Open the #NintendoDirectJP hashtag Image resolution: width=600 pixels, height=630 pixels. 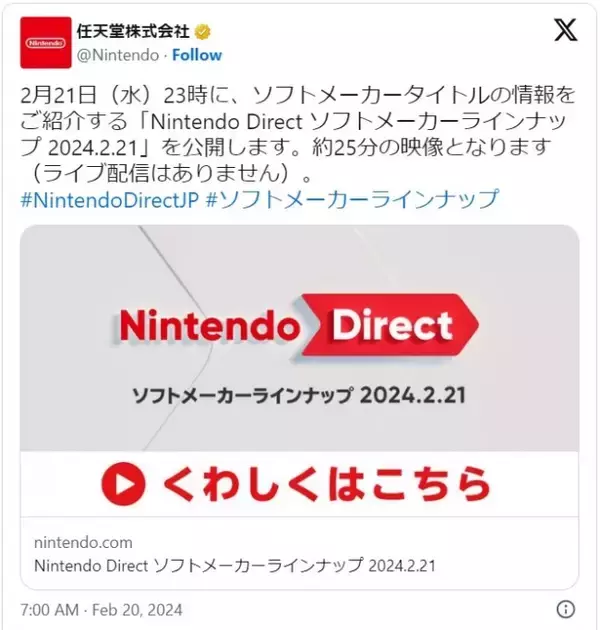[x=110, y=200]
